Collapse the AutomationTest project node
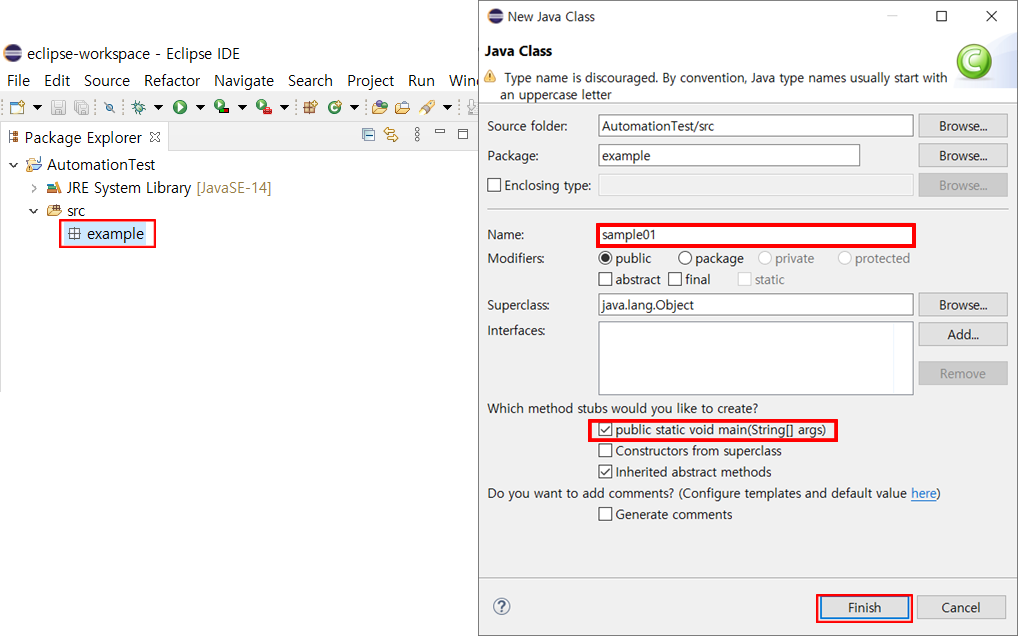Image resolution: width=1018 pixels, height=636 pixels. click(x=14, y=165)
